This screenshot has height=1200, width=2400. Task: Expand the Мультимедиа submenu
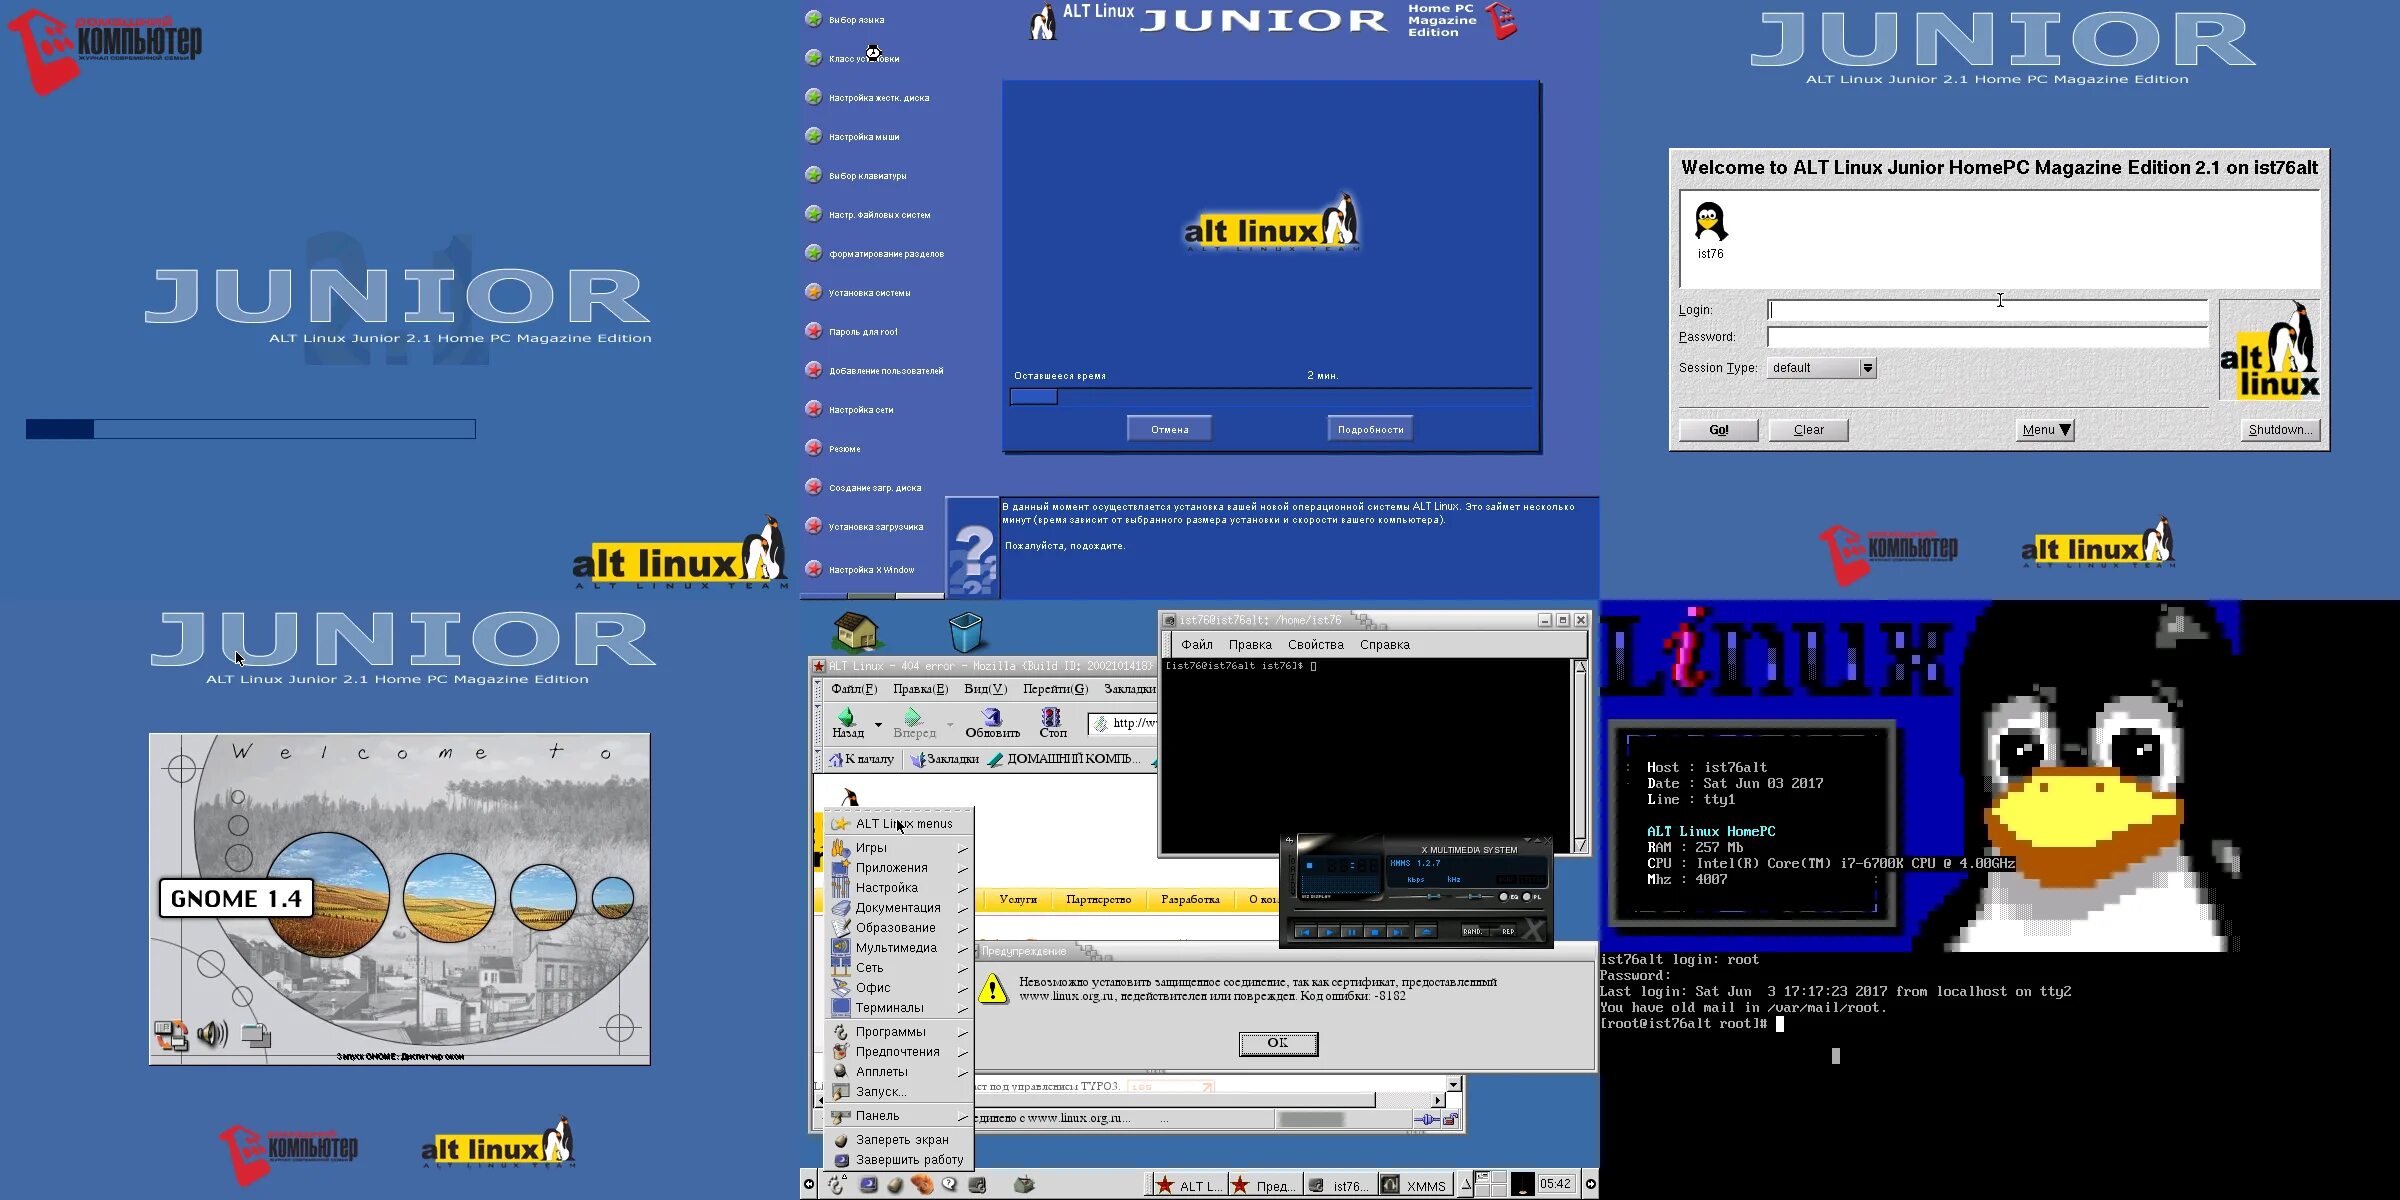(899, 948)
